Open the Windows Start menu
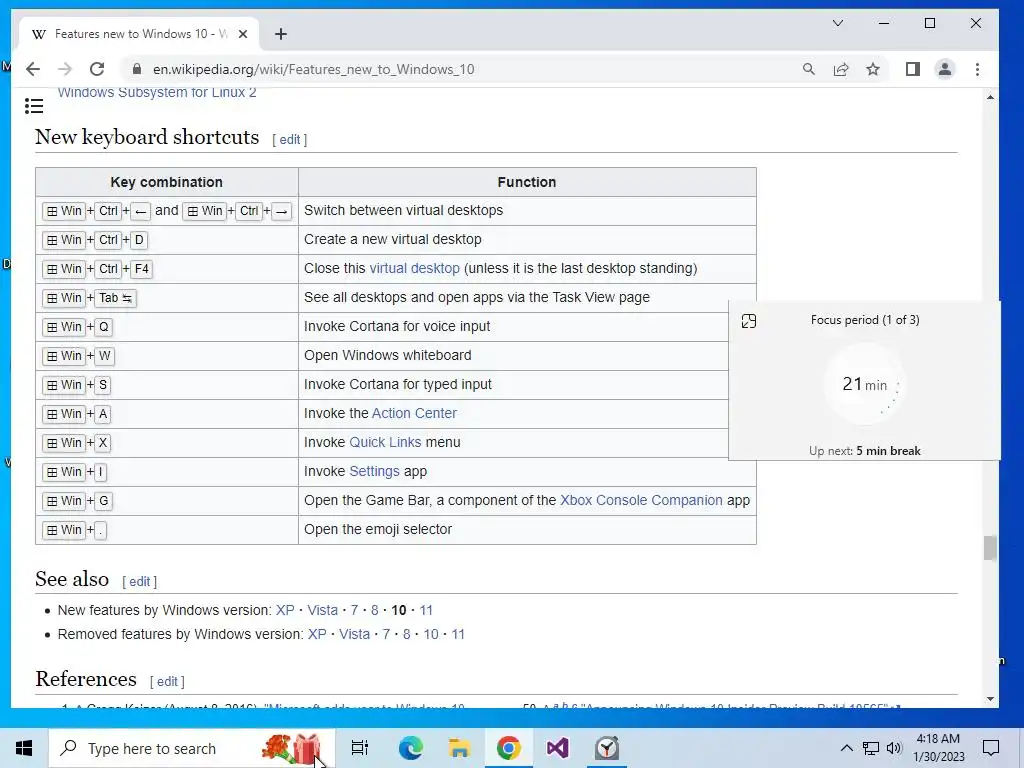Viewport: 1024px width, 768px height. 24,748
